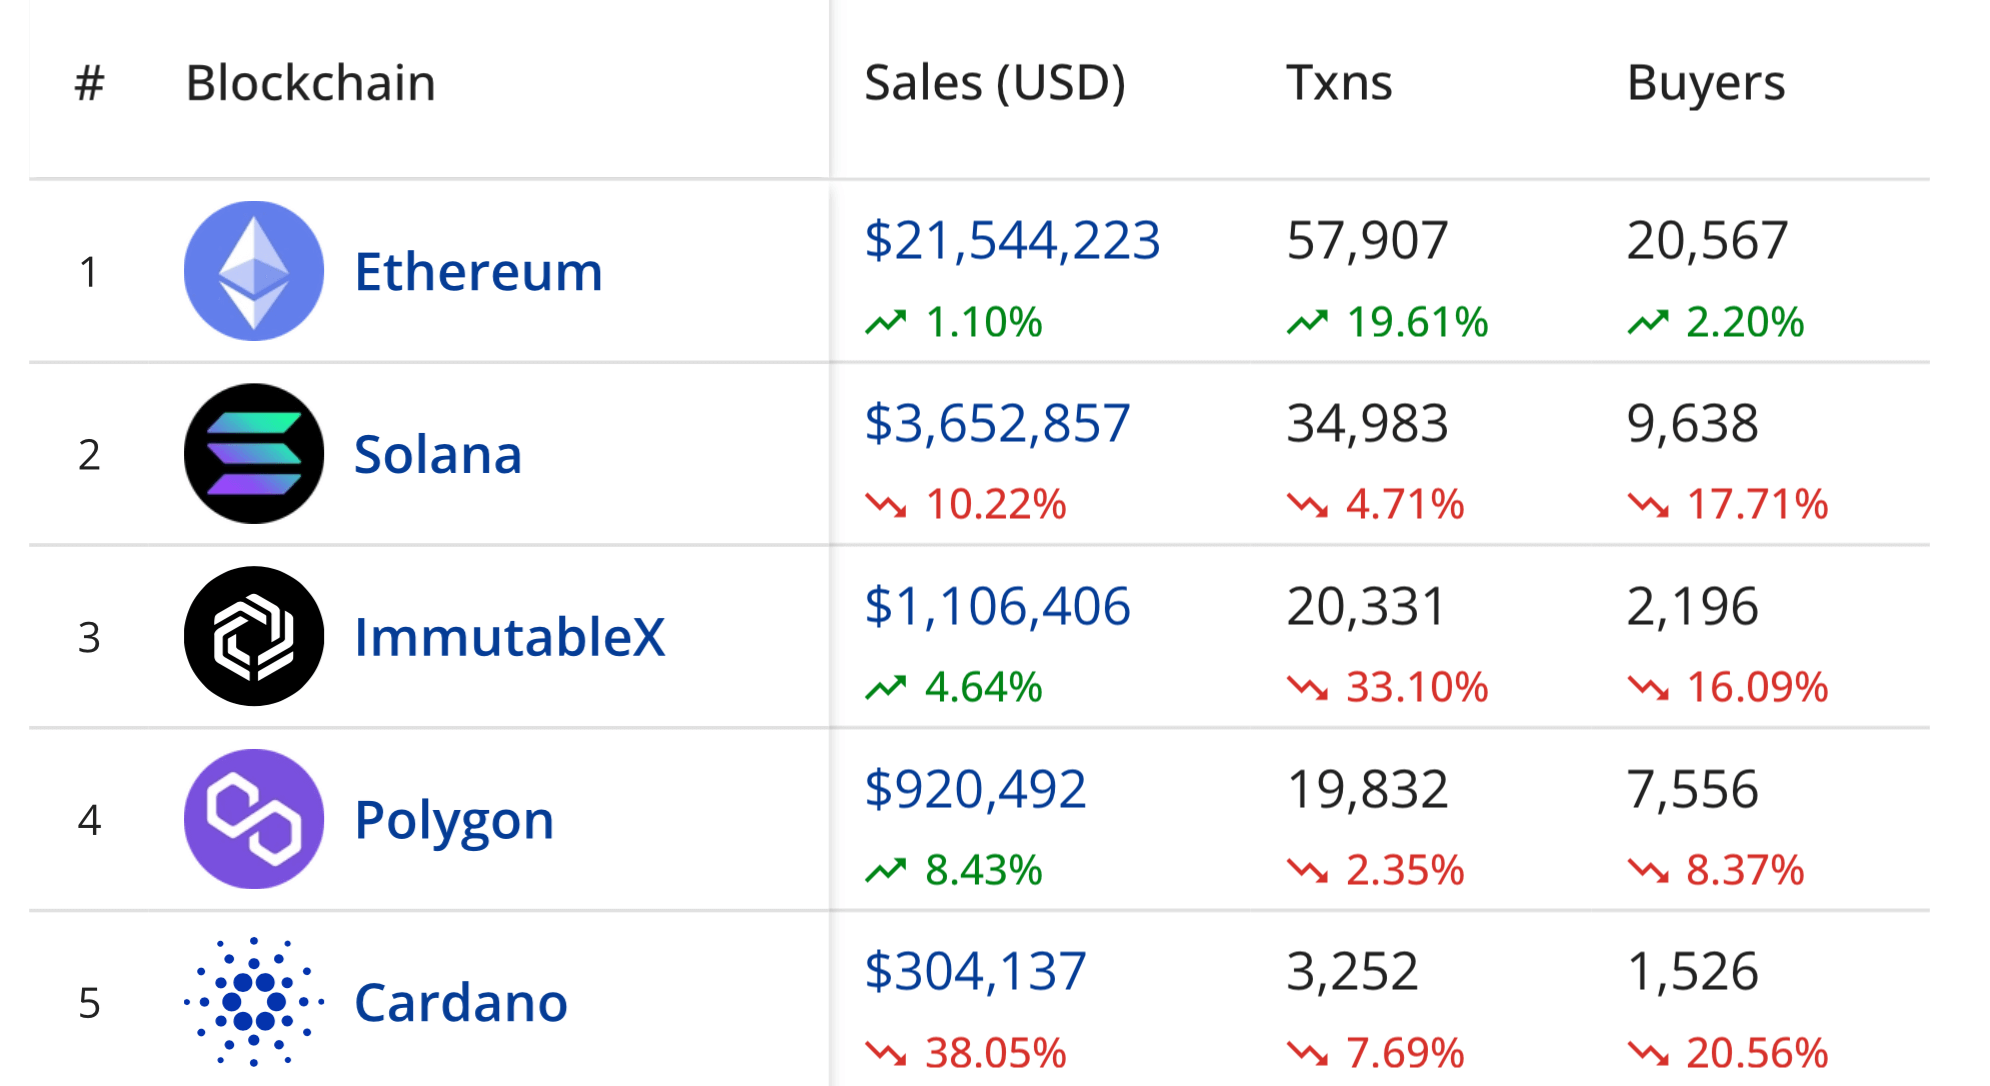
Task: Click Ethereum sales value $21,544,223
Action: click(x=1012, y=241)
